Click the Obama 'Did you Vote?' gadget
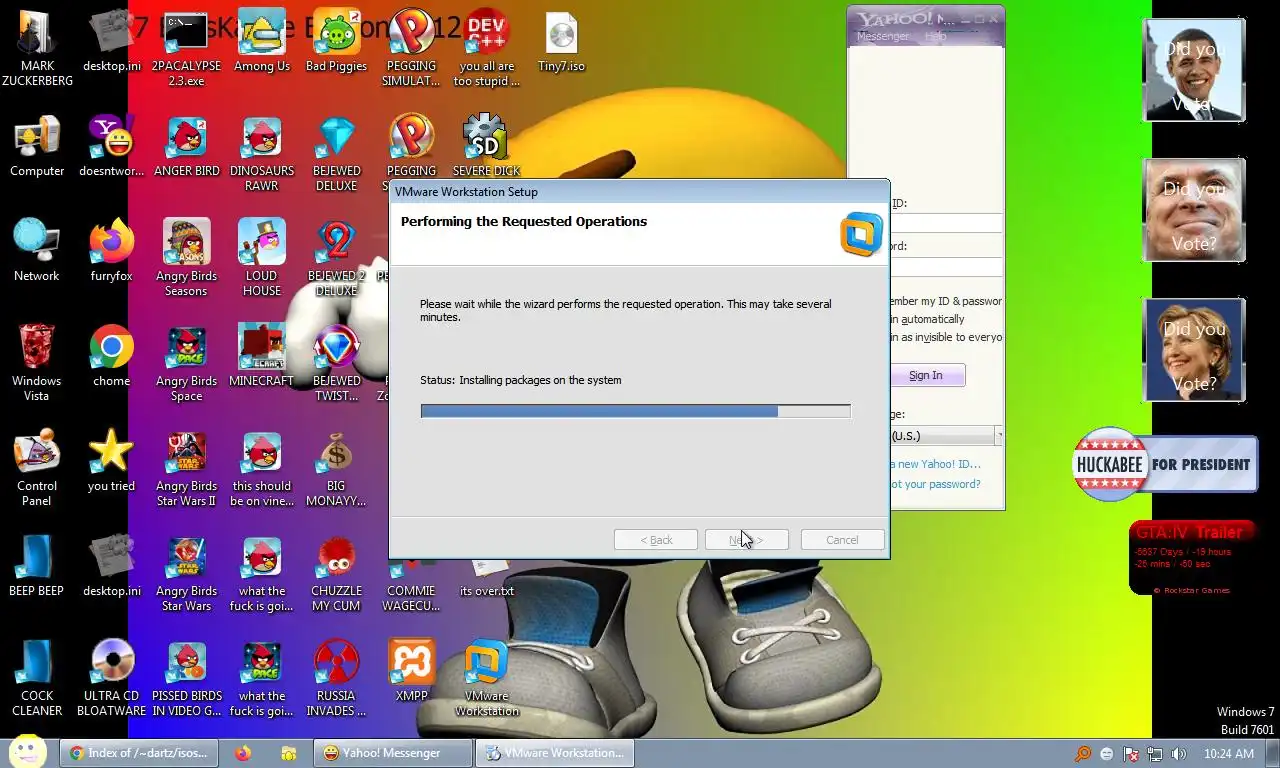The height and width of the screenshot is (768, 1280). [1194, 70]
